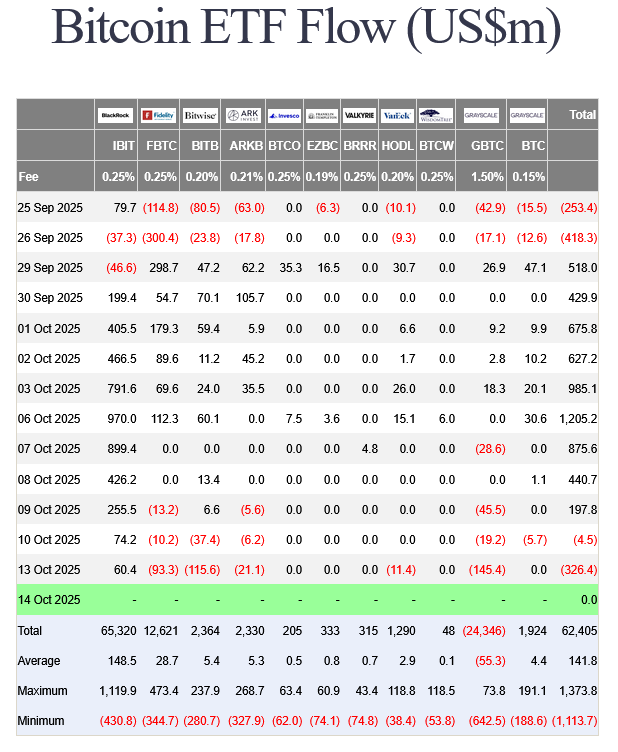Click the Fee row label

click(x=29, y=177)
